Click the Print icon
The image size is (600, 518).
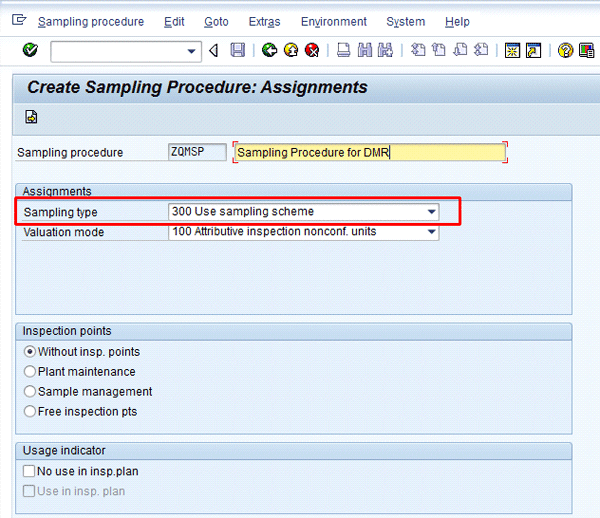click(343, 50)
